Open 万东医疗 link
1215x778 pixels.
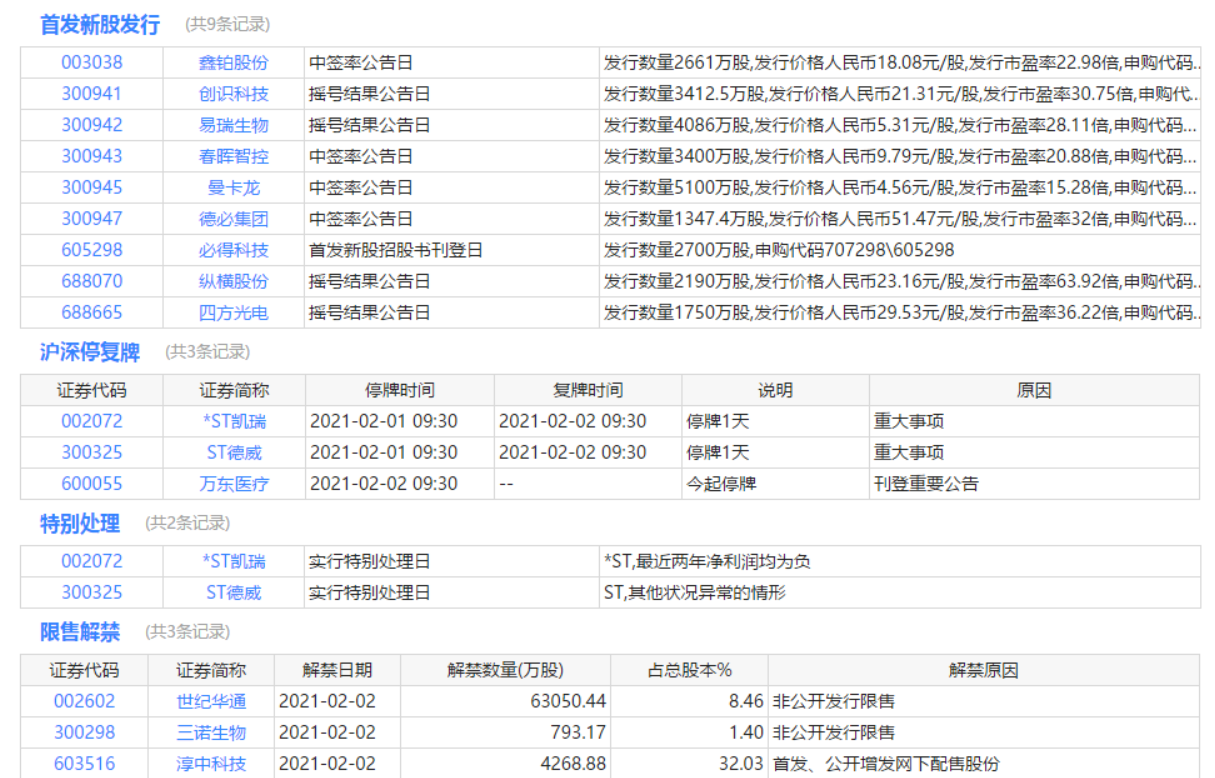click(233, 484)
